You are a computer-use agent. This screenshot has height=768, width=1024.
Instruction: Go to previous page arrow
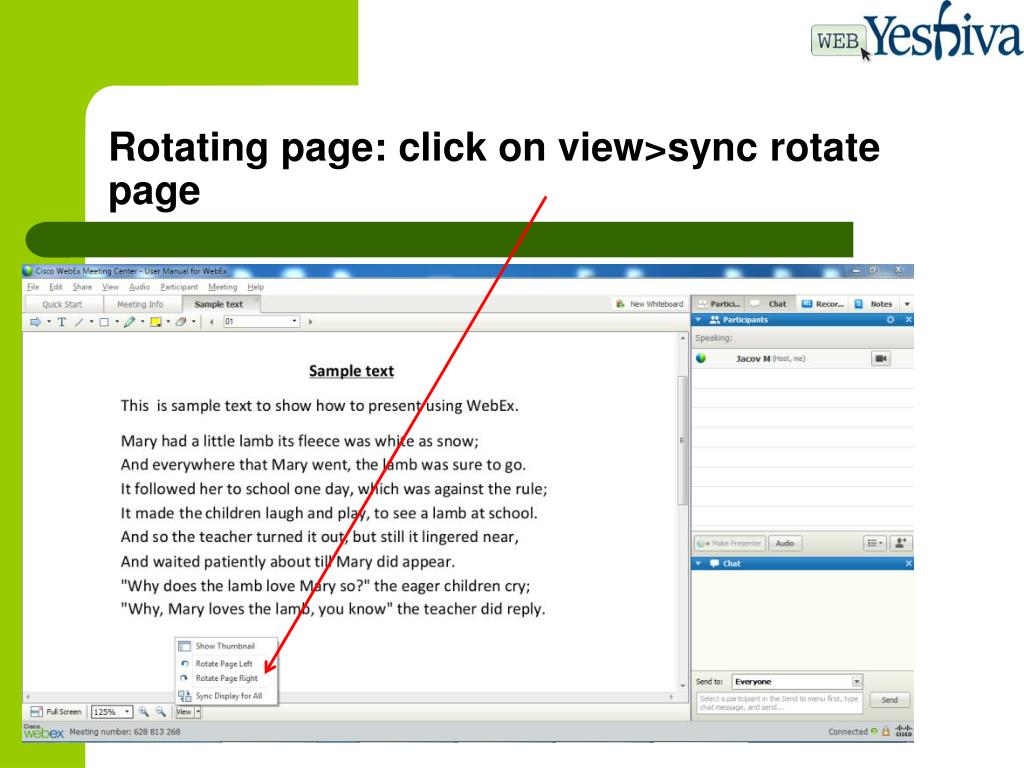coord(212,321)
